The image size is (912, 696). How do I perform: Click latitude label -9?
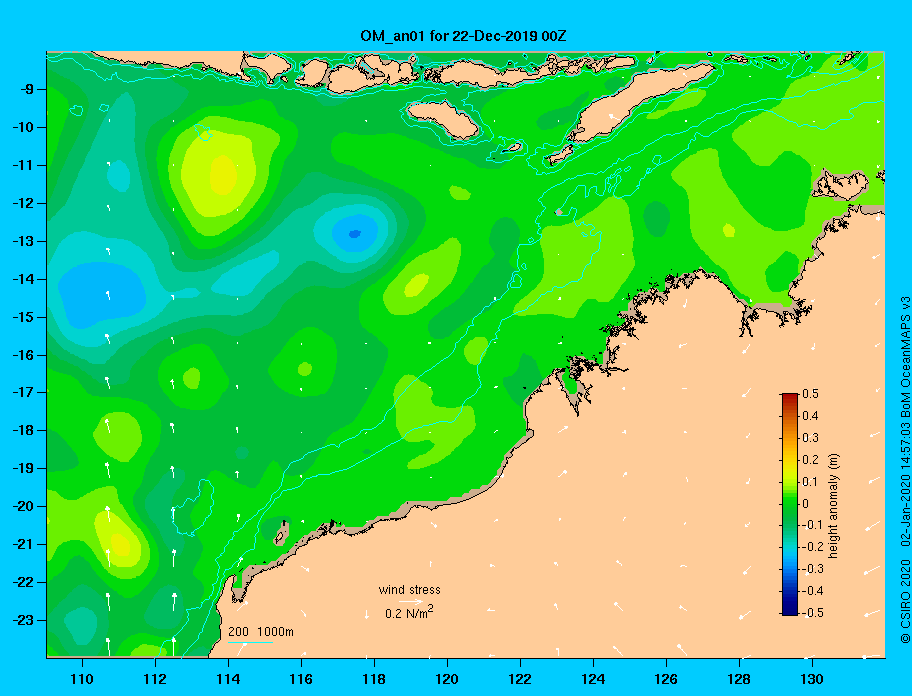pyautogui.click(x=26, y=89)
